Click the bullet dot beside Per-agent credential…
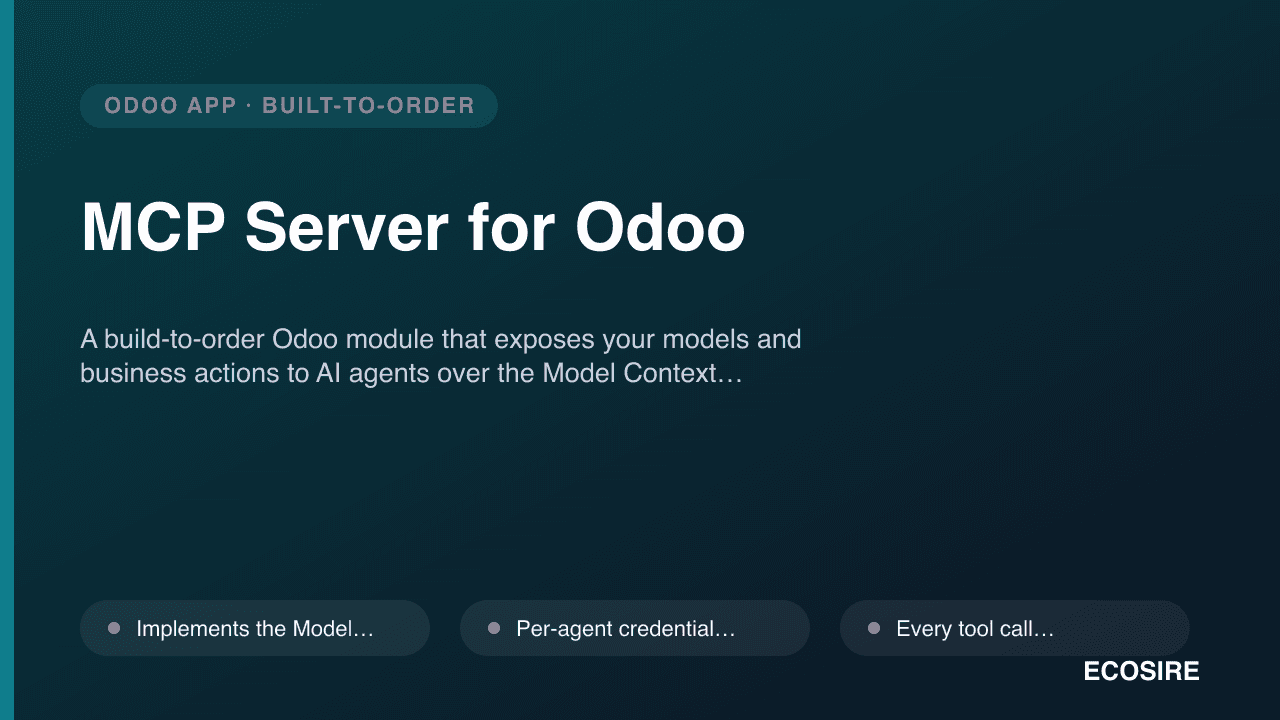Screen dimensions: 1280x720 click(494, 628)
